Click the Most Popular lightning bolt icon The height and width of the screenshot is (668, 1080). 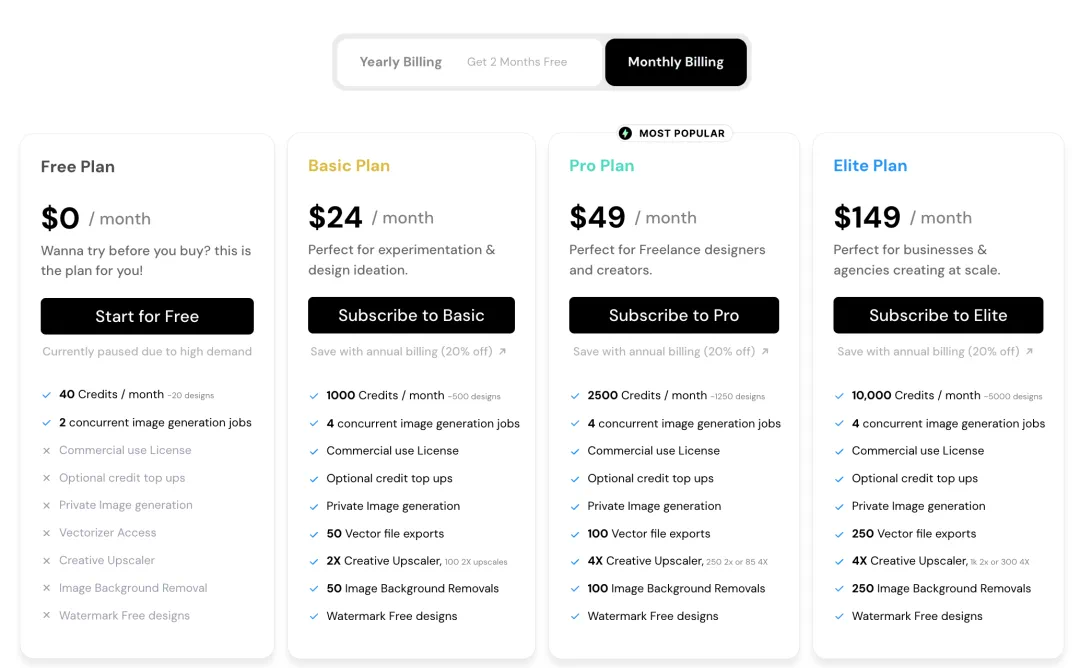pos(626,133)
